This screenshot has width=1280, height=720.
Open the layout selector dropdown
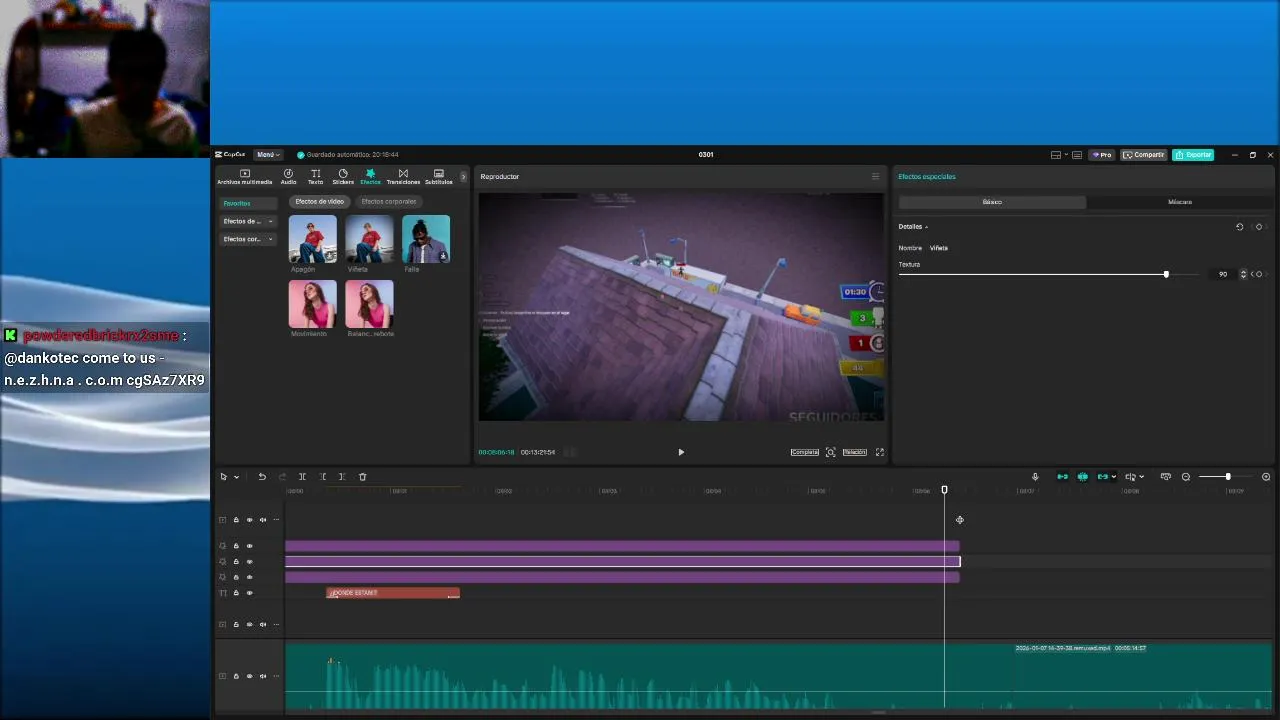point(1059,155)
